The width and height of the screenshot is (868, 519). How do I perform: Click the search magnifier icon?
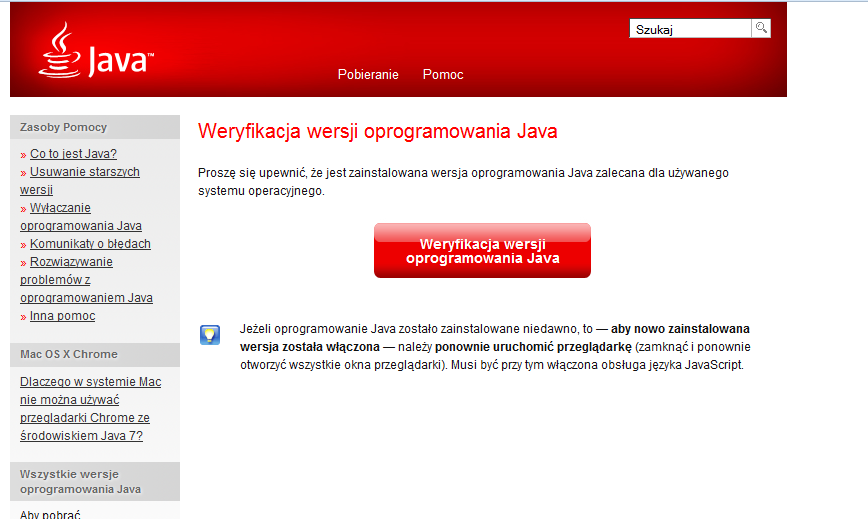(761, 28)
